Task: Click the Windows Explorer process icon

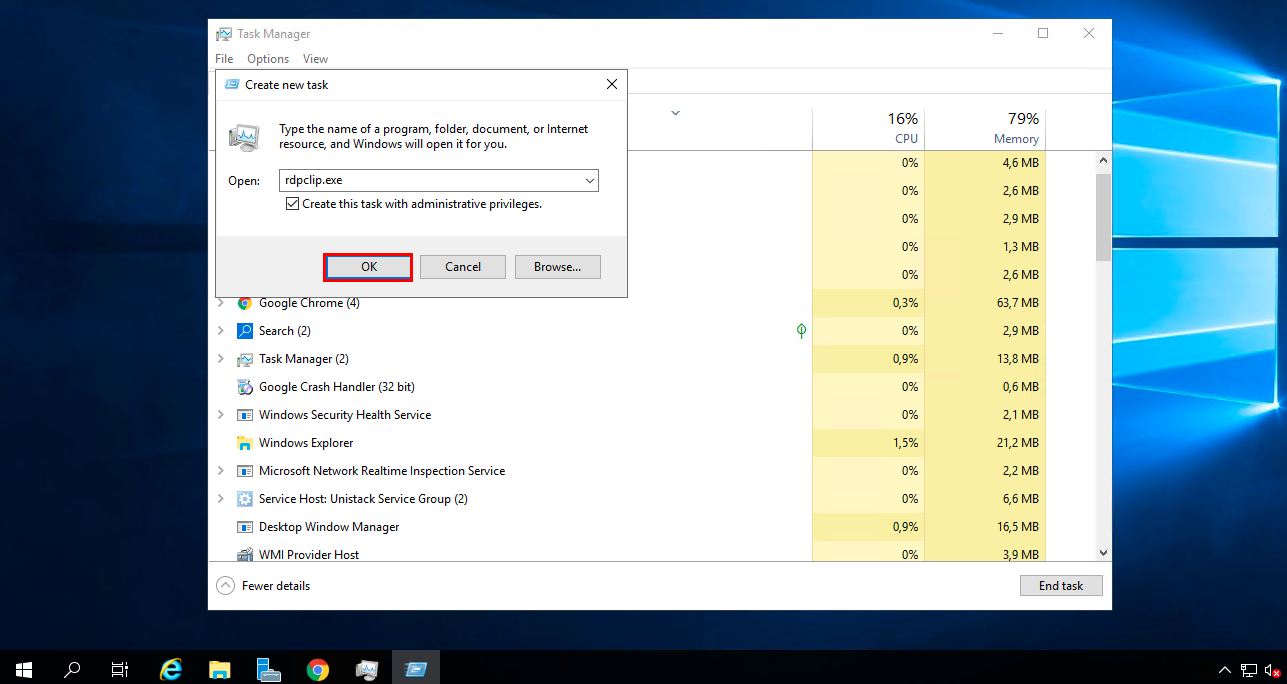Action: 245,443
